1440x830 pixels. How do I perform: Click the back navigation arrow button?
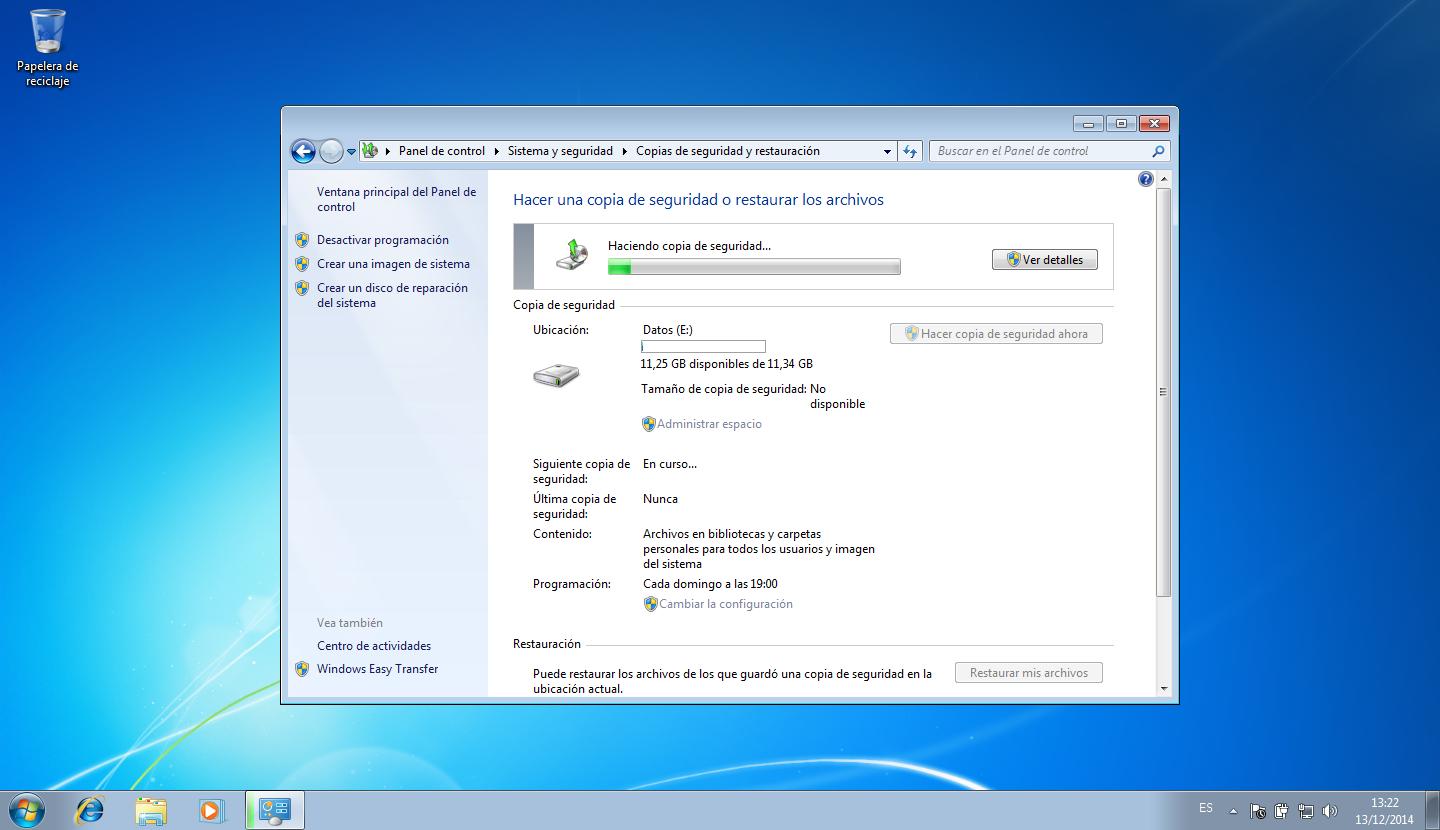(x=303, y=151)
